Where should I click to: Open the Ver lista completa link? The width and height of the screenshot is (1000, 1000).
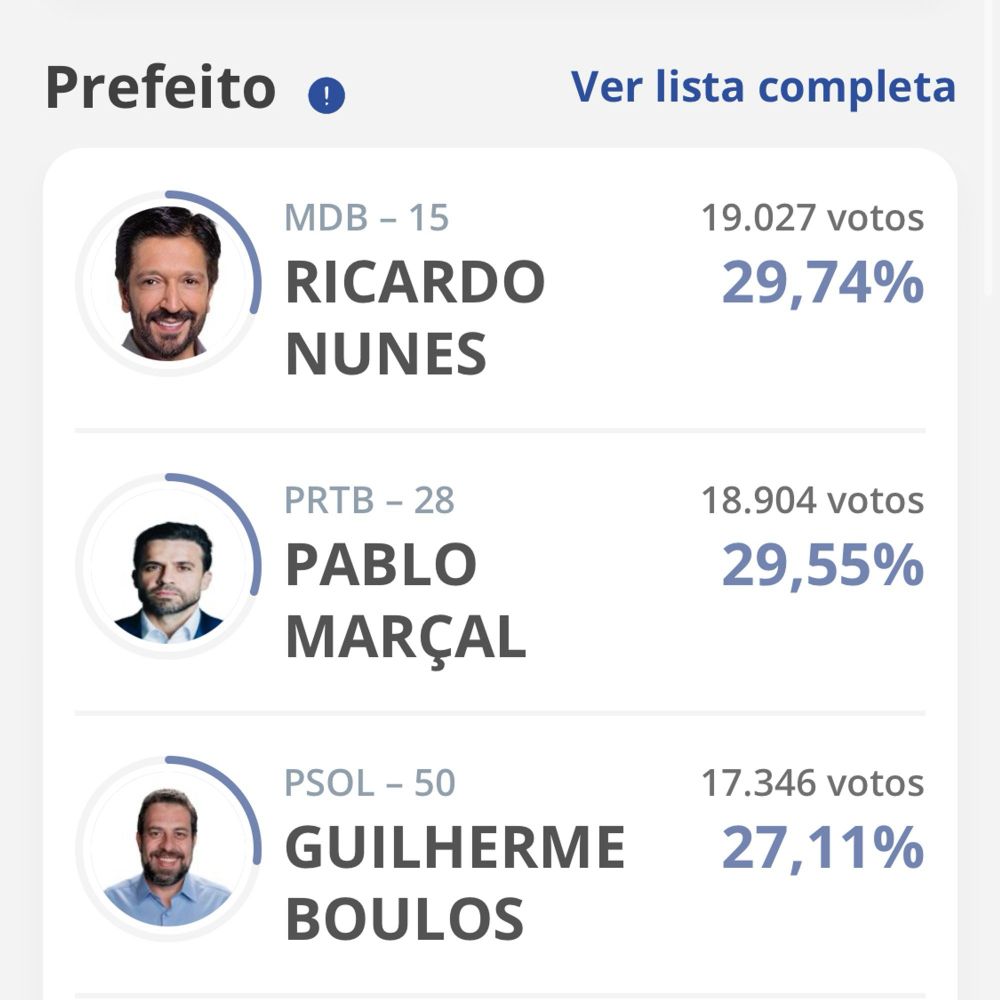pos(763,87)
